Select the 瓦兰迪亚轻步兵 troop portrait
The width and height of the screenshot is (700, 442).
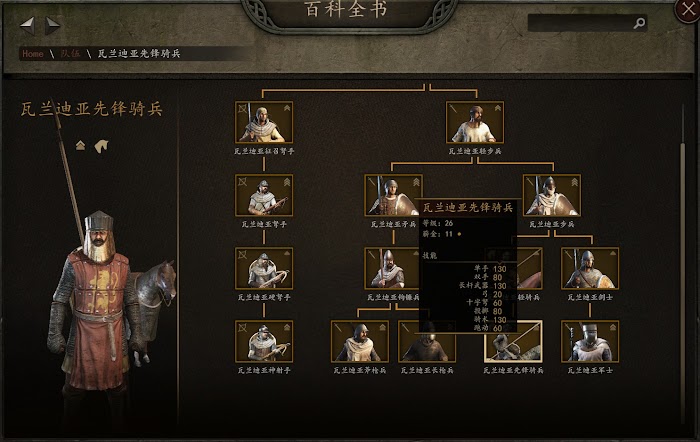coord(475,122)
